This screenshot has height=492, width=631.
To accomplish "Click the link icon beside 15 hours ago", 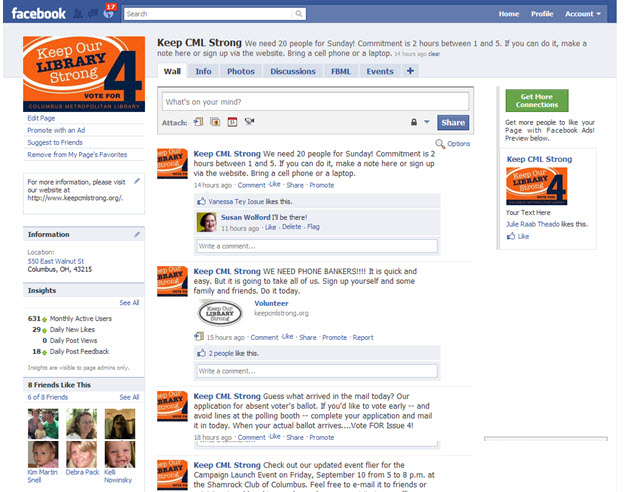I will 199,336.
